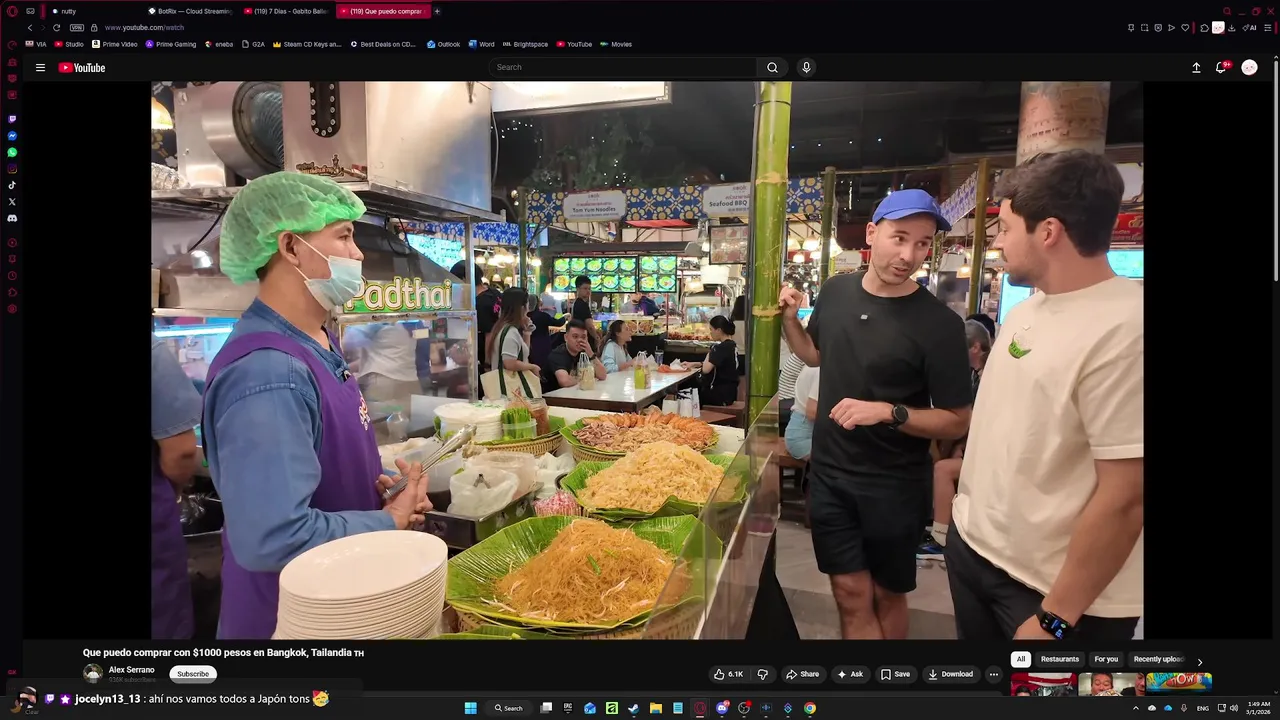Open the YouTube Create upload icon
1280x720 pixels.
tap(1196, 68)
